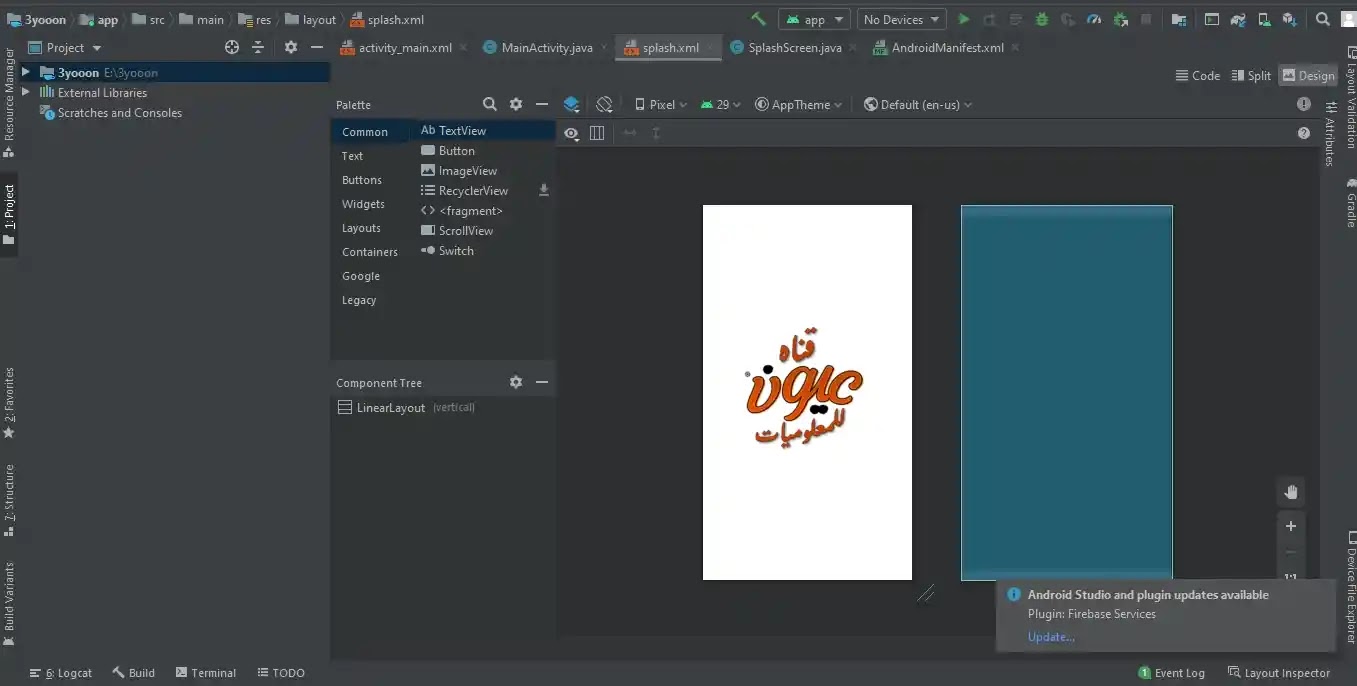This screenshot has width=1357, height=686.
Task: Switch editor to Design view
Action: 1308,76
